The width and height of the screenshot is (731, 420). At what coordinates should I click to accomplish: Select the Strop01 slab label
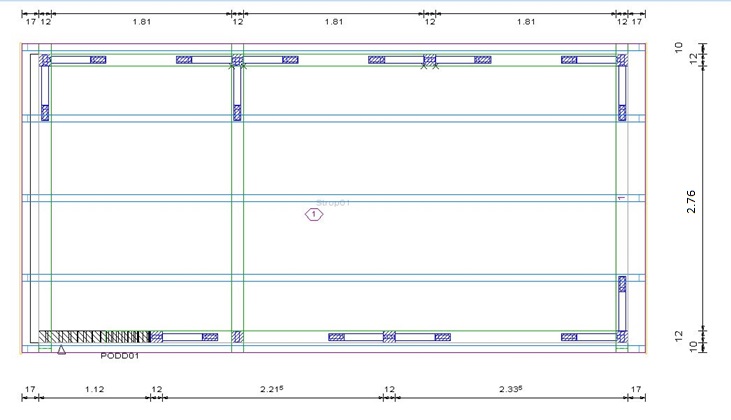pyautogui.click(x=333, y=203)
